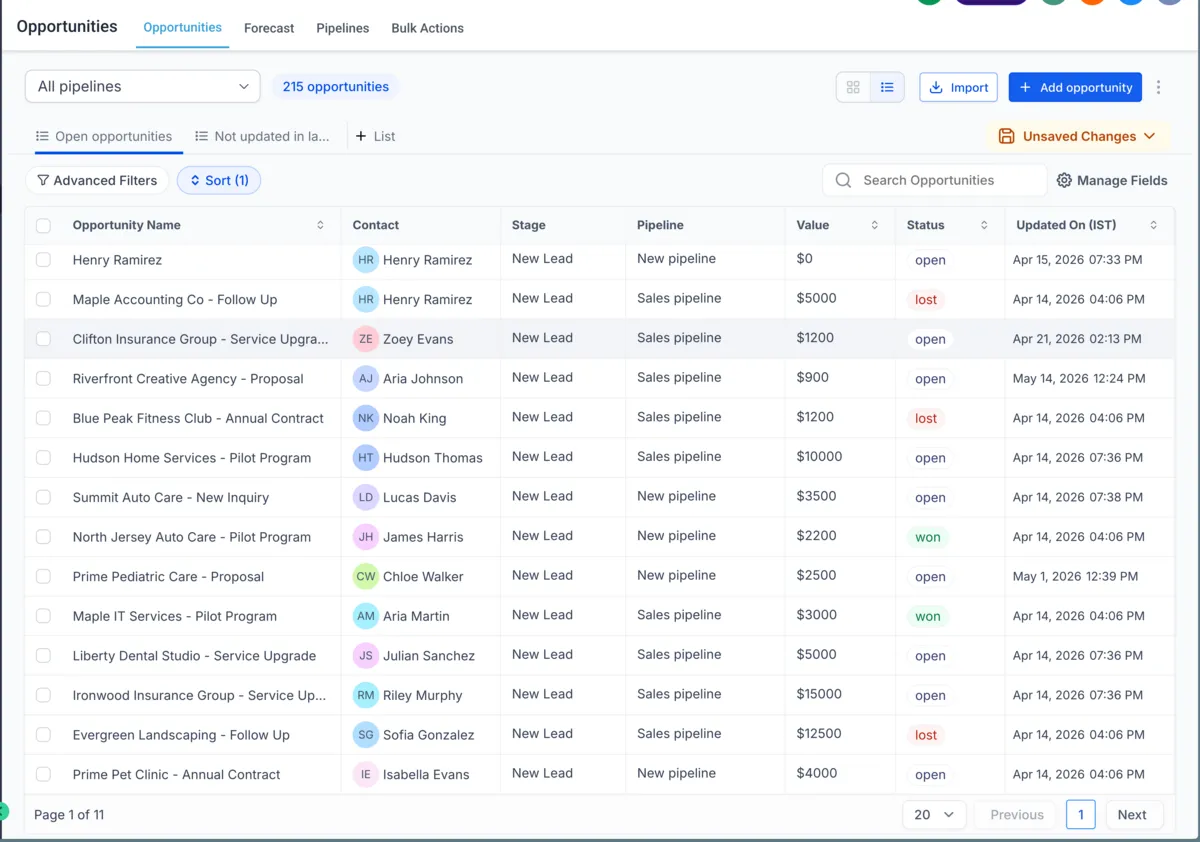Image resolution: width=1200 pixels, height=842 pixels.
Task: Select the list view icon
Action: pyautogui.click(x=887, y=88)
